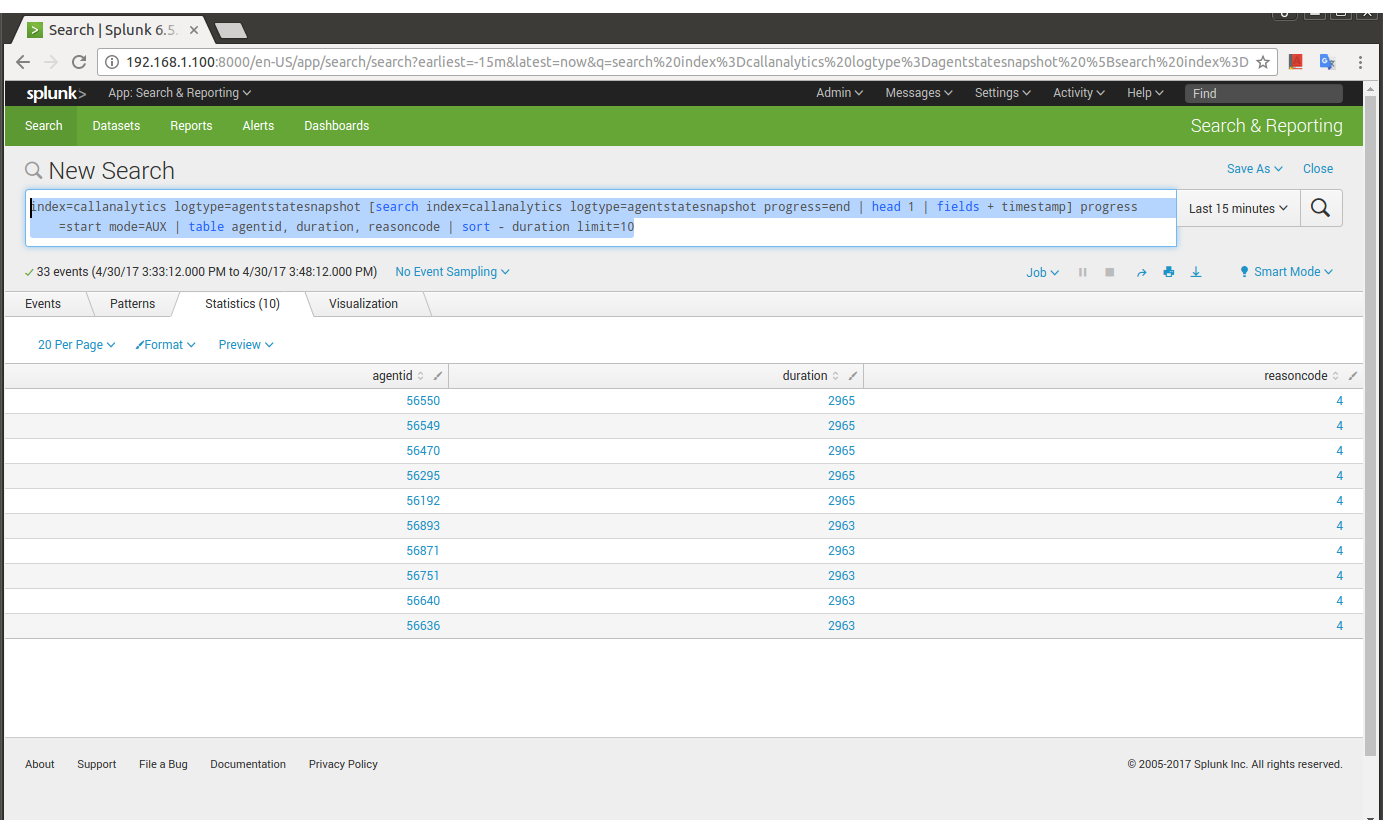
Task: Click the magnifier button to run search
Action: [1320, 208]
